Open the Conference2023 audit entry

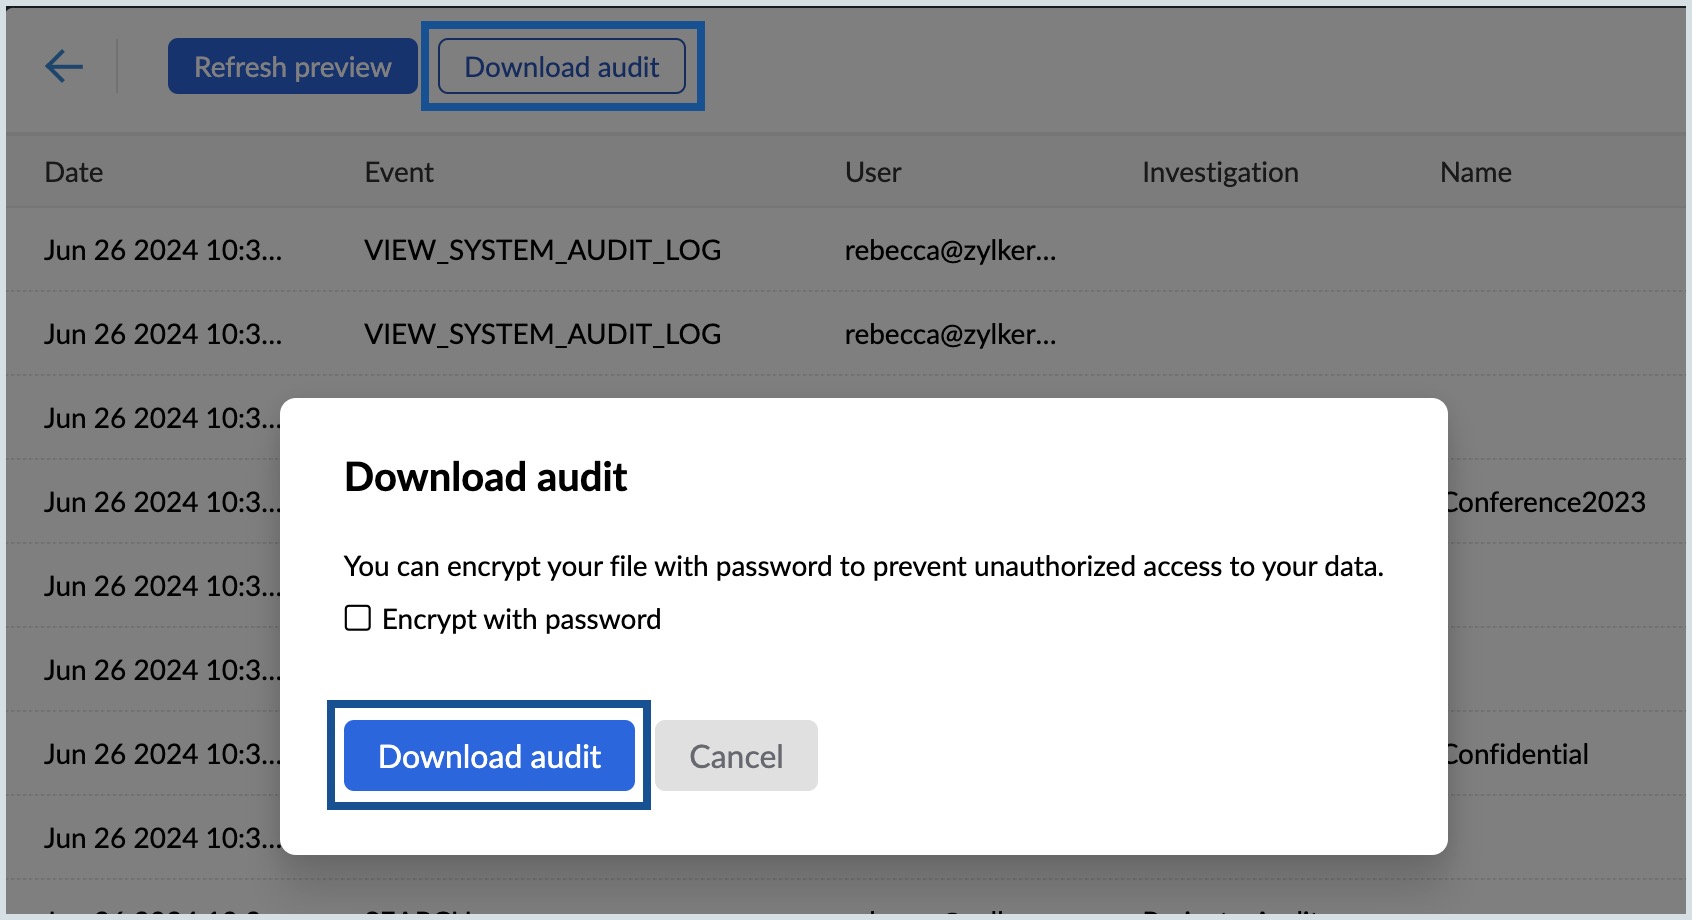(1545, 502)
